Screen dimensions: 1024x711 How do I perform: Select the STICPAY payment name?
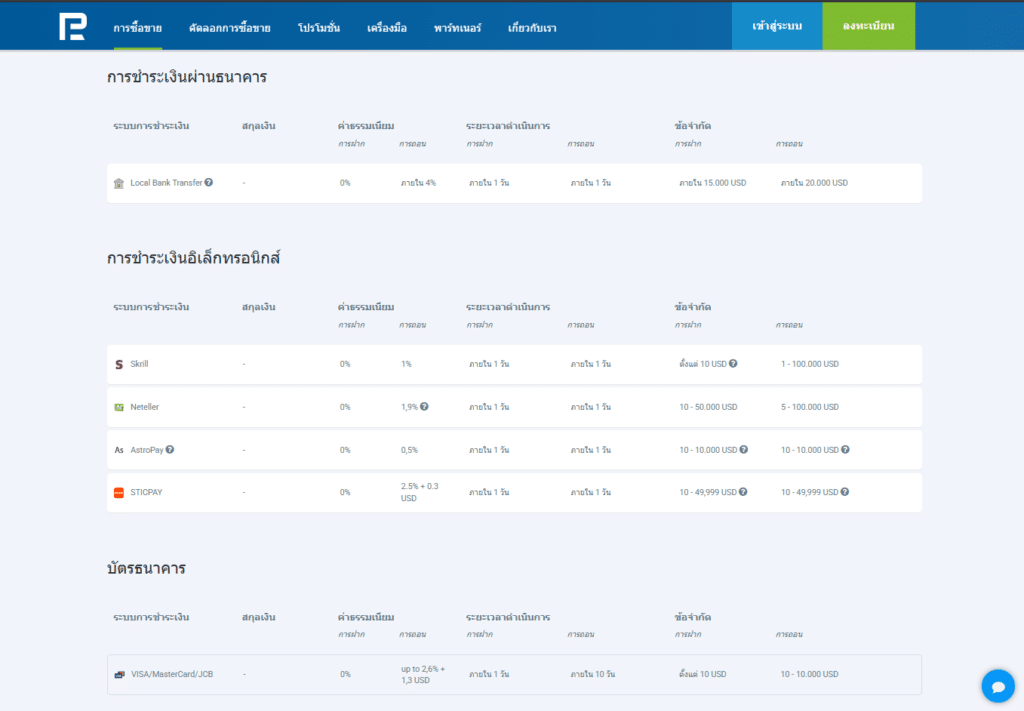[x=146, y=492]
